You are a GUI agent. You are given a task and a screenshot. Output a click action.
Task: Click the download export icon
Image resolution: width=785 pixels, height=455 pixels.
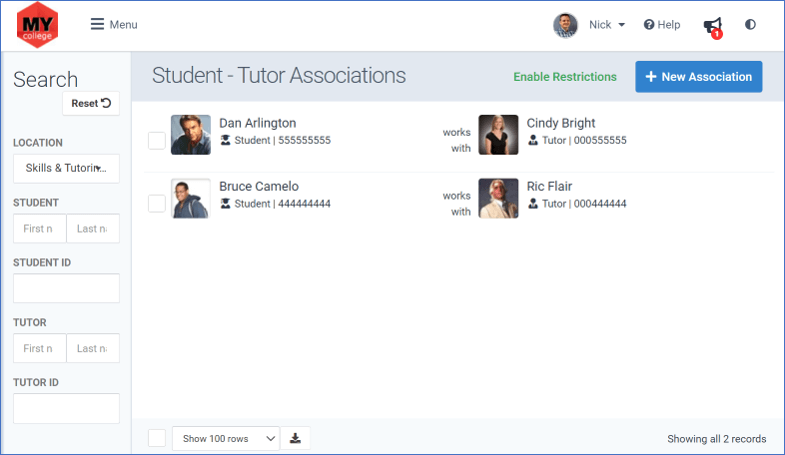tap(295, 438)
